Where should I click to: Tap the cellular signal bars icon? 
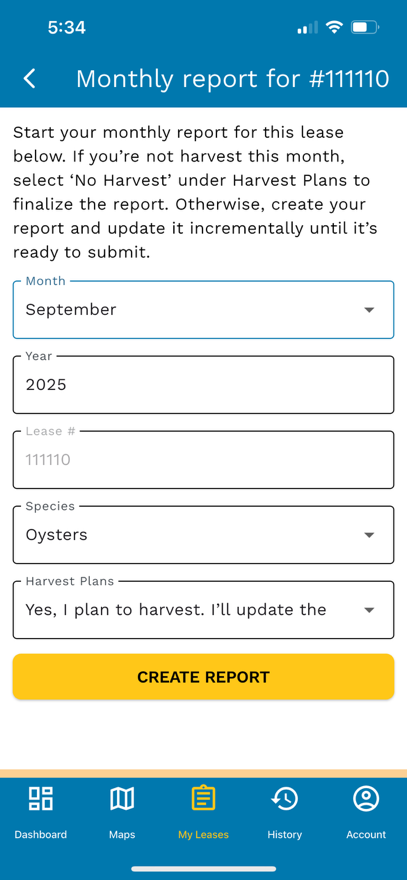(x=308, y=28)
